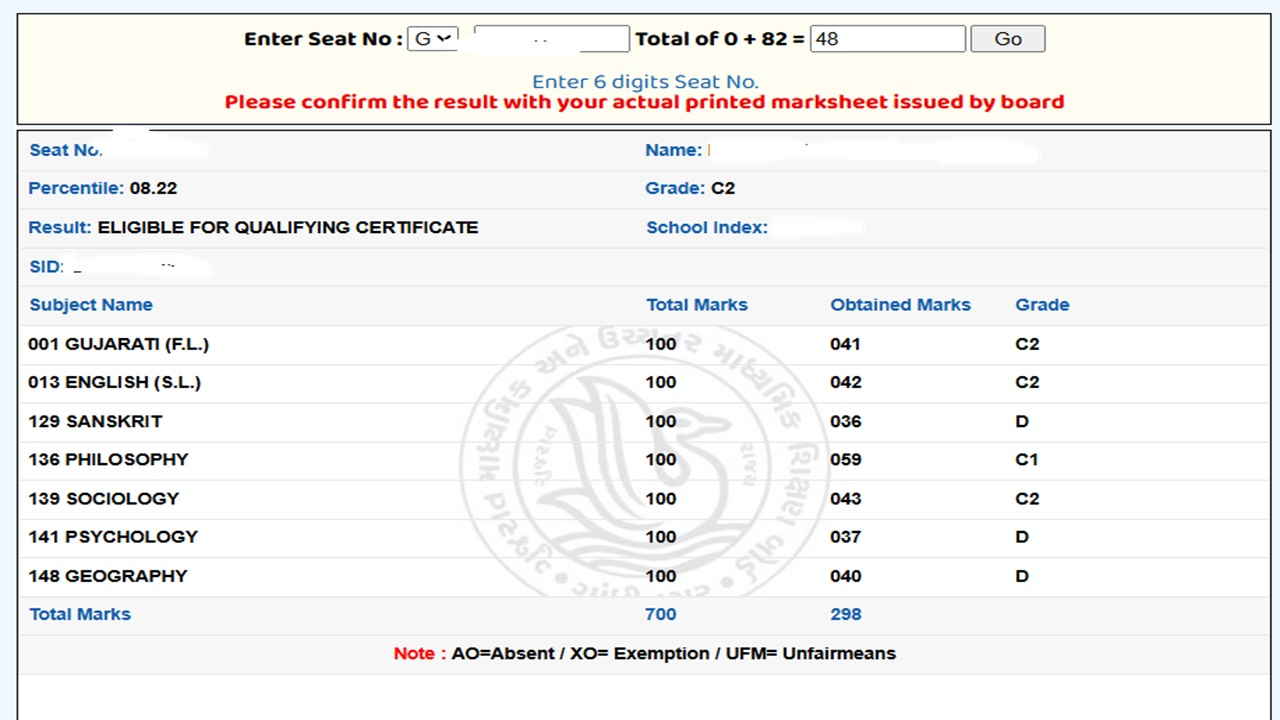Select the GEOGRAPHY row

point(107,575)
